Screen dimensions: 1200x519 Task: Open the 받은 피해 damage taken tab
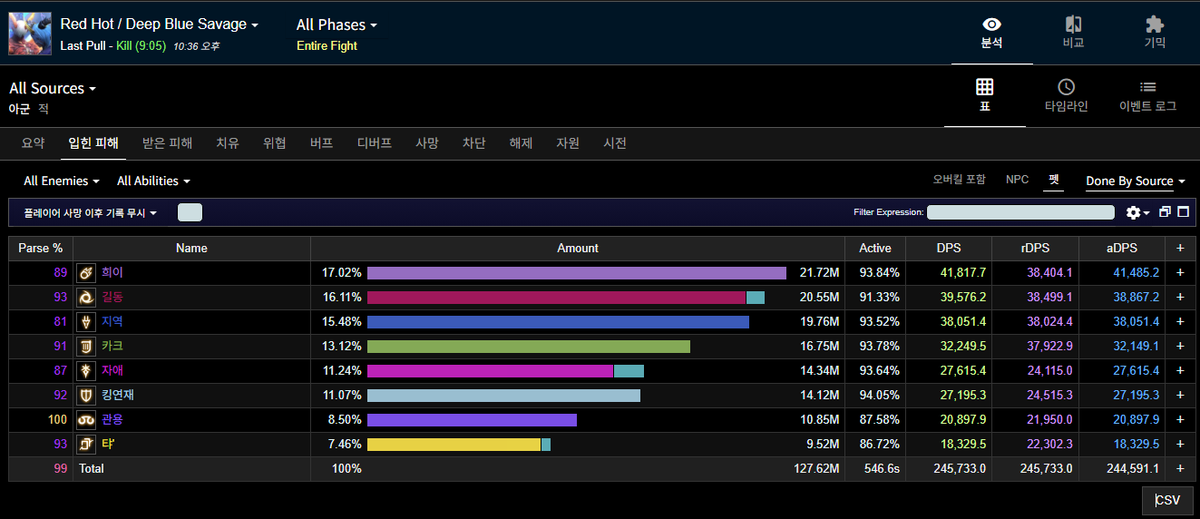167,143
